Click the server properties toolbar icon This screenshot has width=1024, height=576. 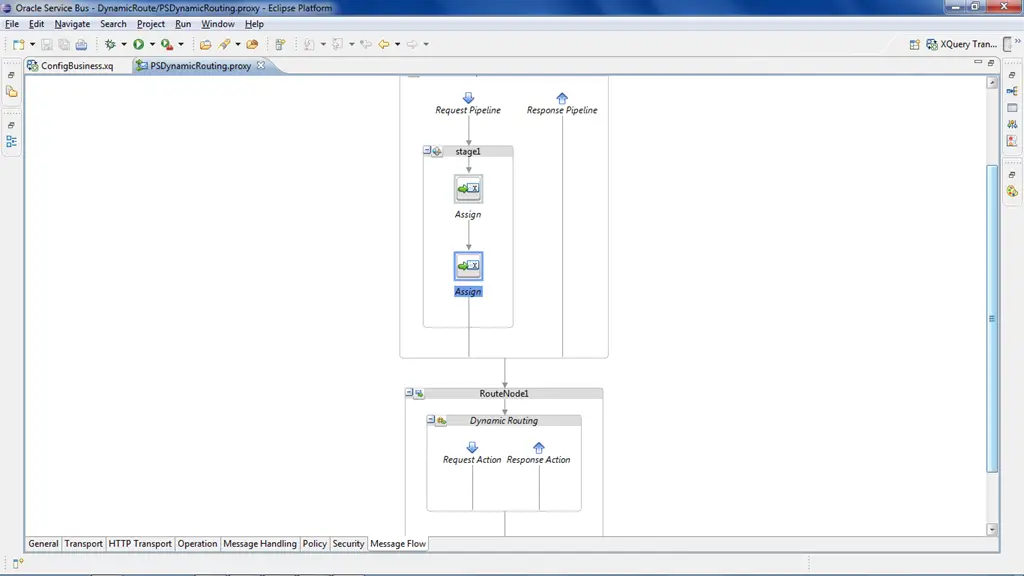coord(280,44)
